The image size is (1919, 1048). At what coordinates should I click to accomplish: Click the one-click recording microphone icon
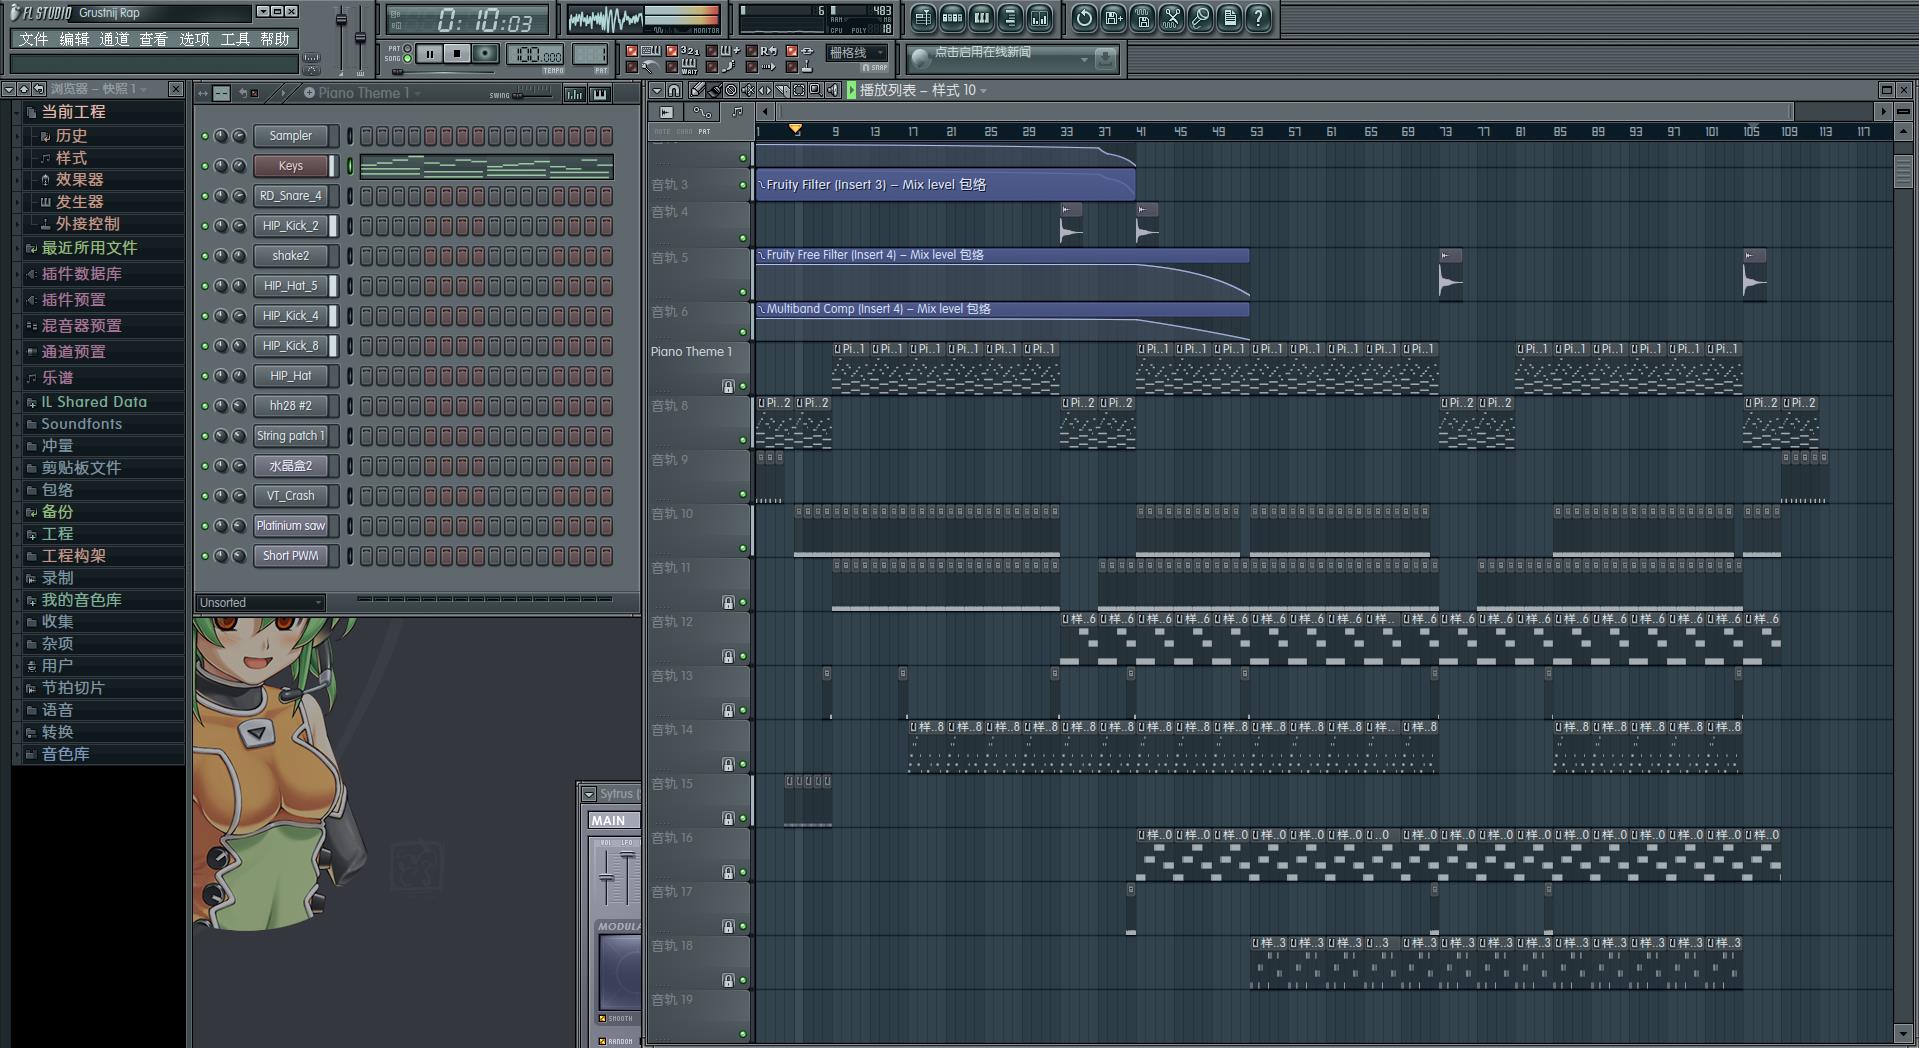pos(1200,18)
